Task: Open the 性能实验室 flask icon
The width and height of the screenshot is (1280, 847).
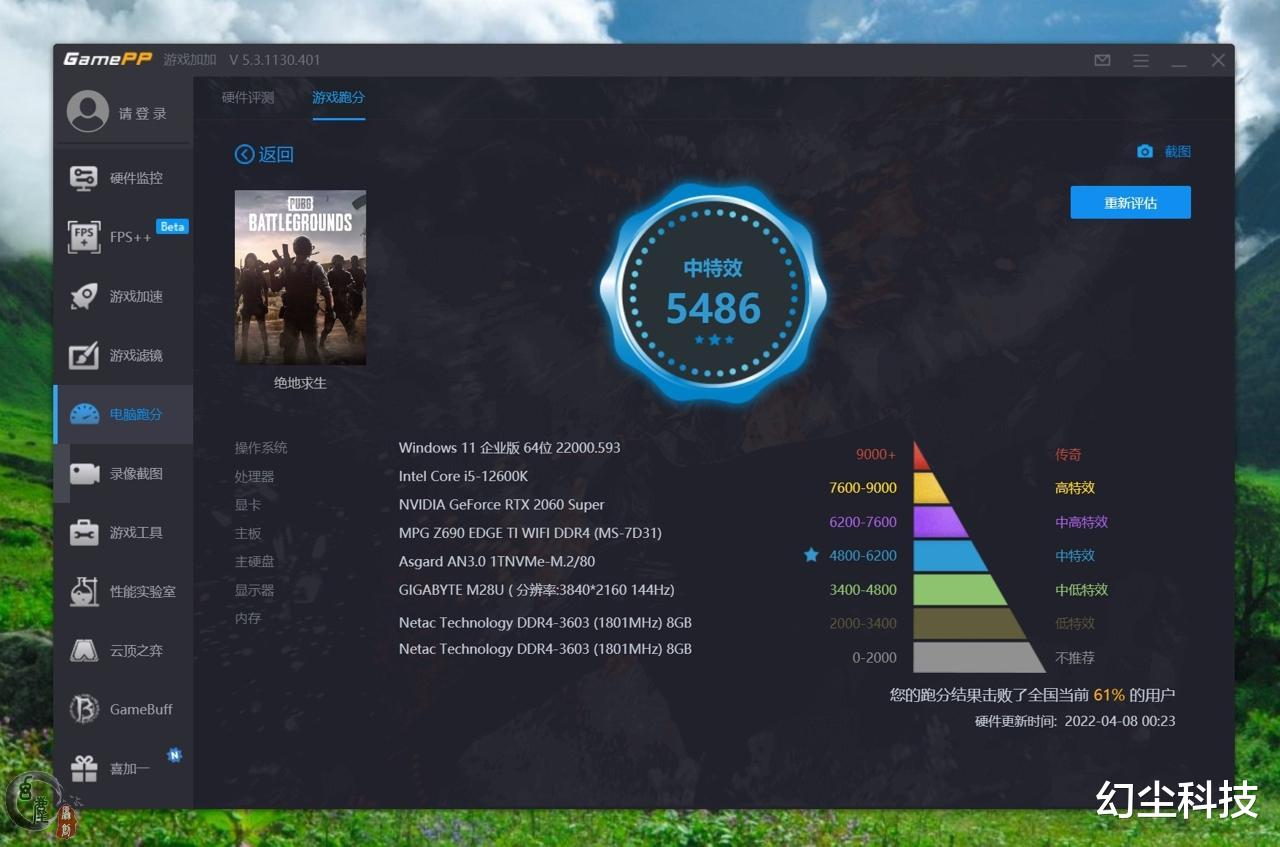Action: pos(84,591)
